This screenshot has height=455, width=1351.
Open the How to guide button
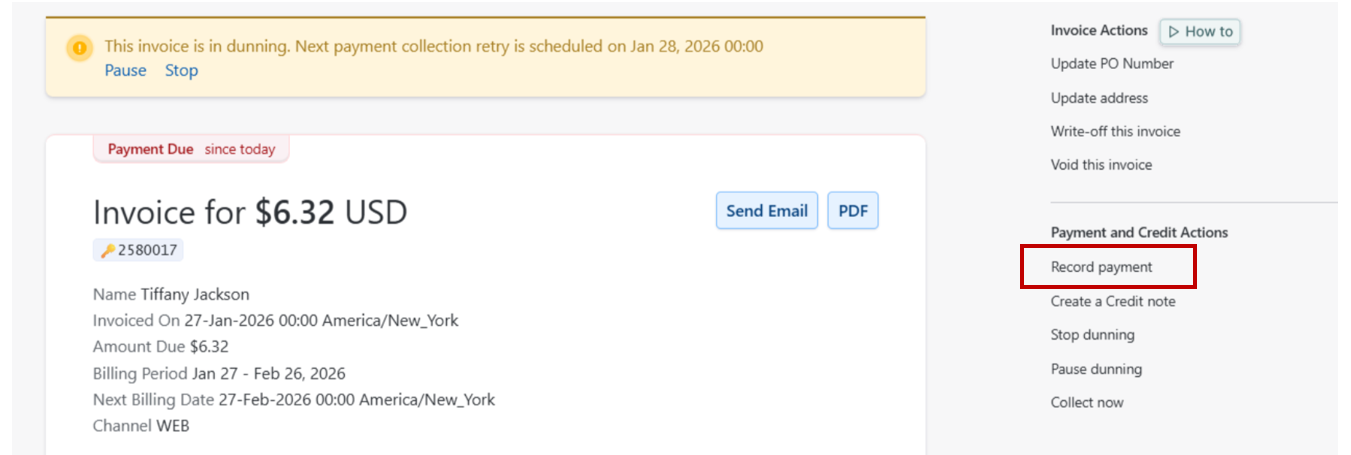pos(1200,32)
